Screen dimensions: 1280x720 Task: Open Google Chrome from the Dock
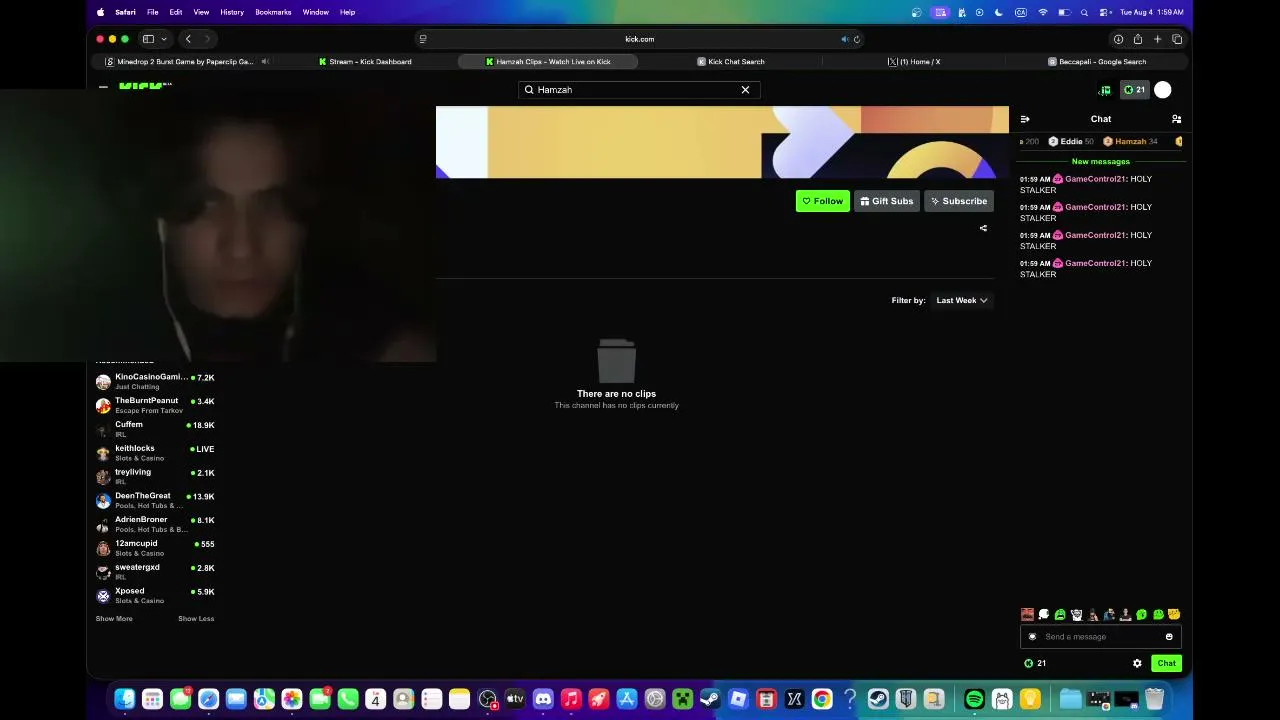click(x=822, y=699)
